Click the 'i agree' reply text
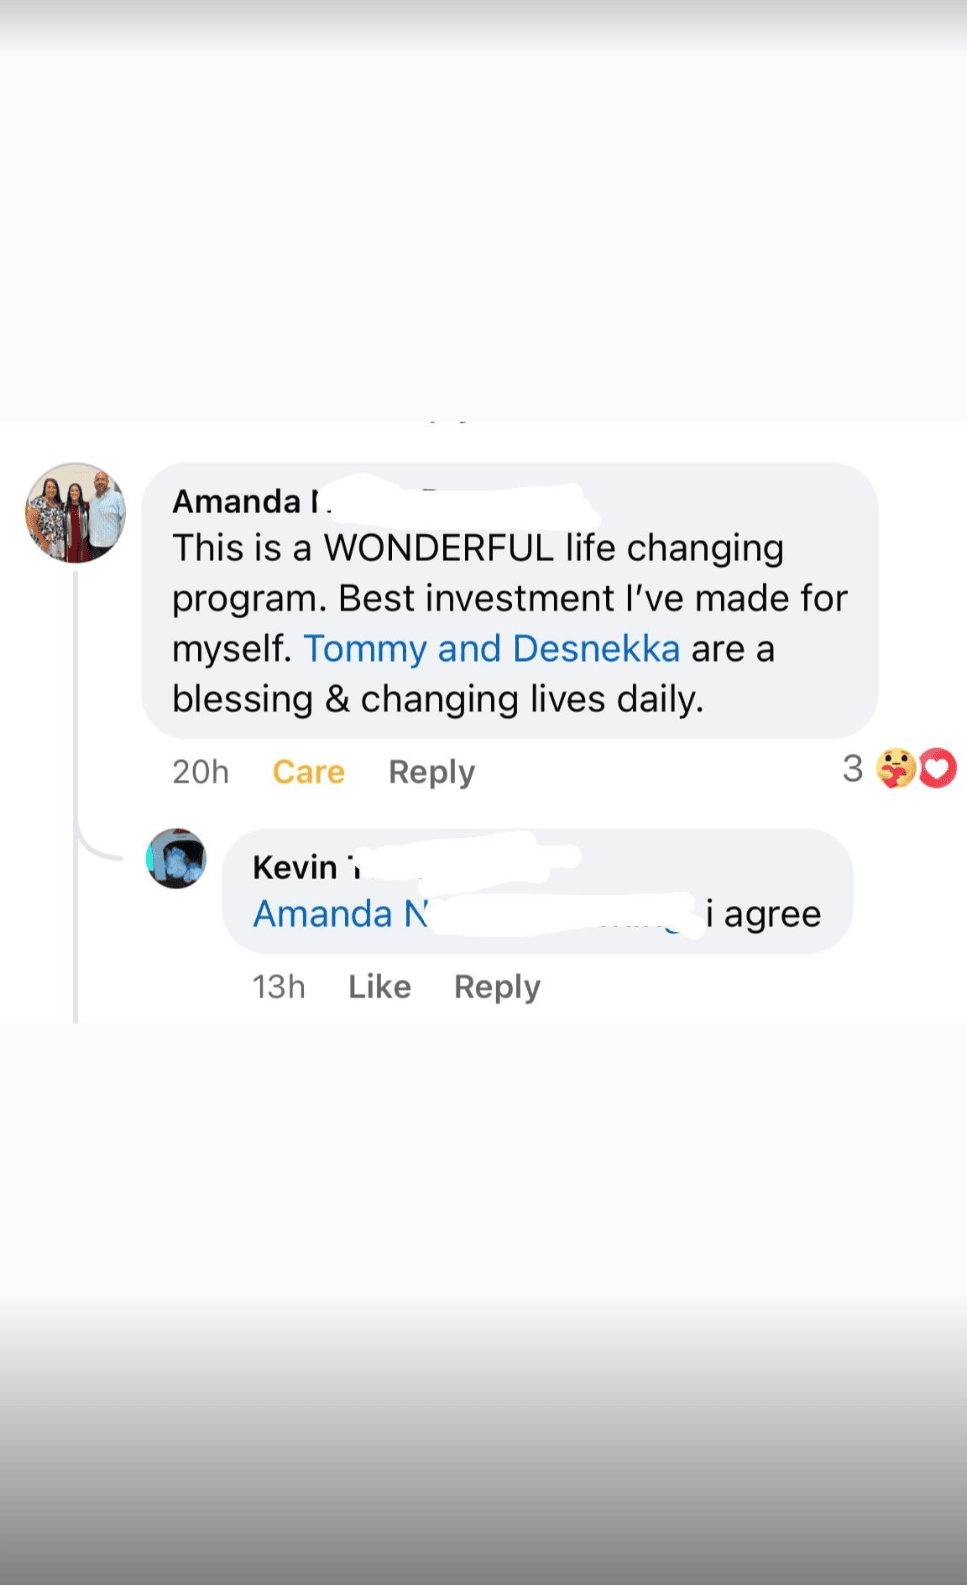Image resolution: width=967 pixels, height=1585 pixels. tap(763, 914)
